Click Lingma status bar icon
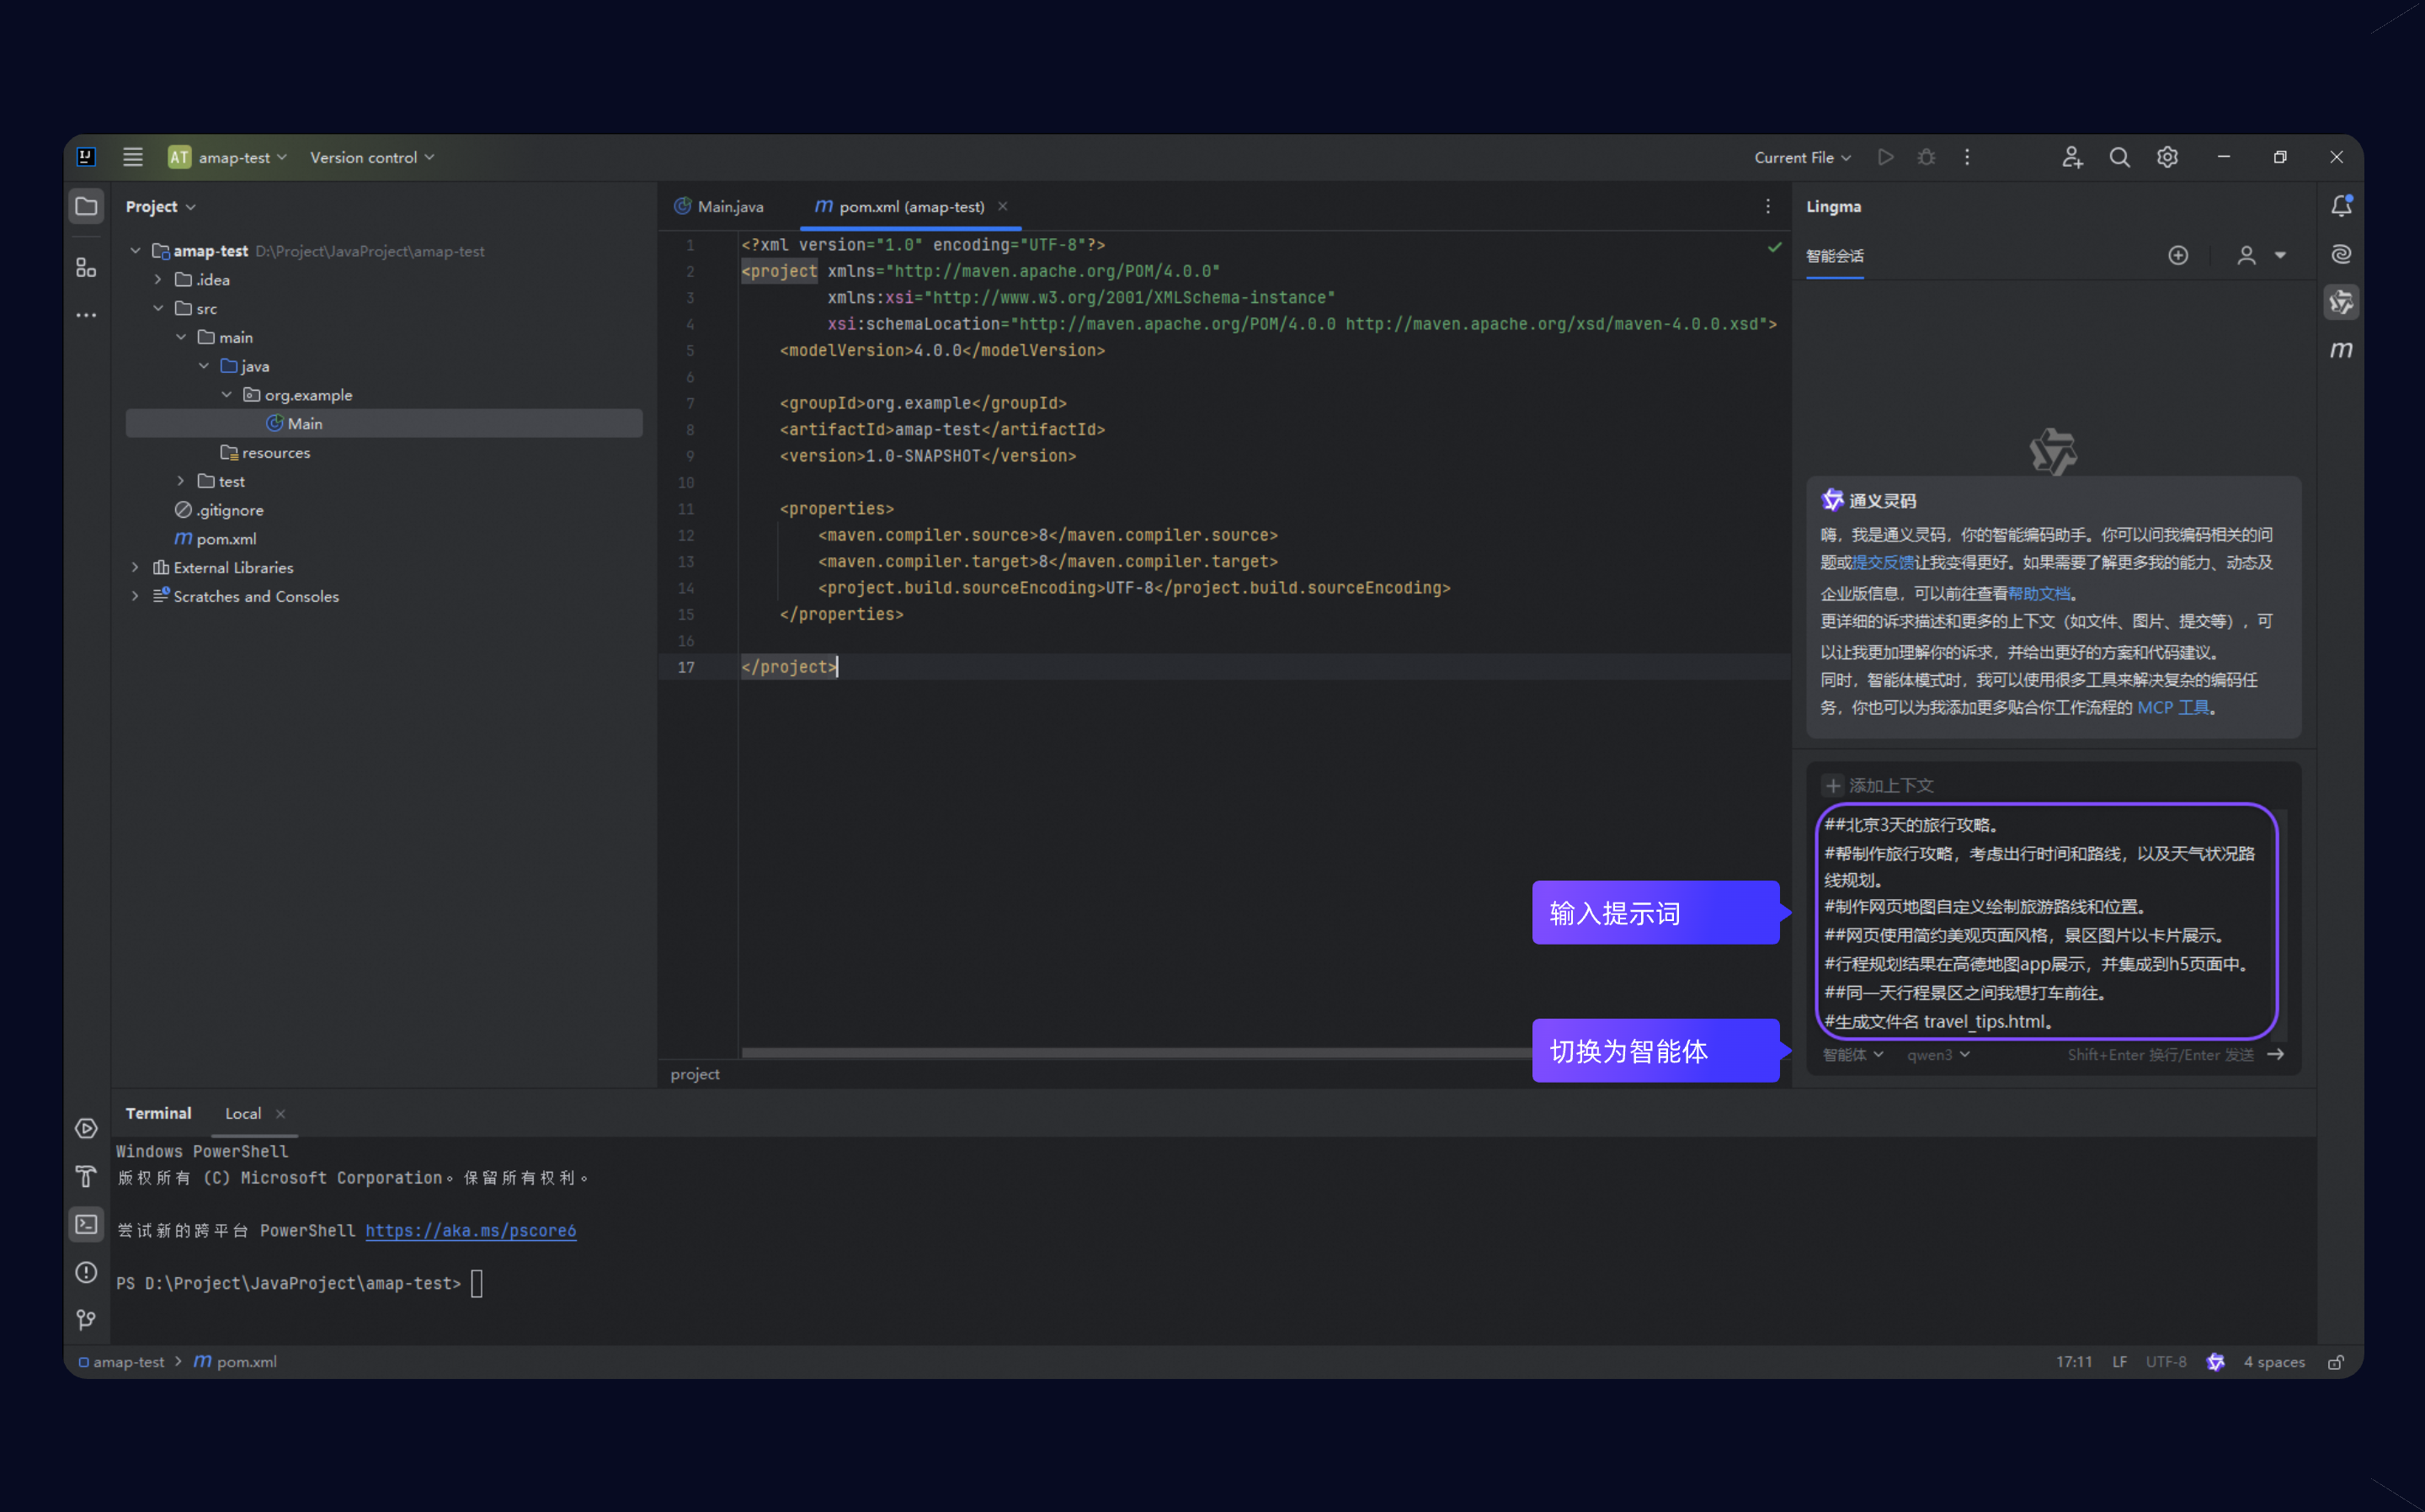This screenshot has width=2425, height=1512. 2215,1362
